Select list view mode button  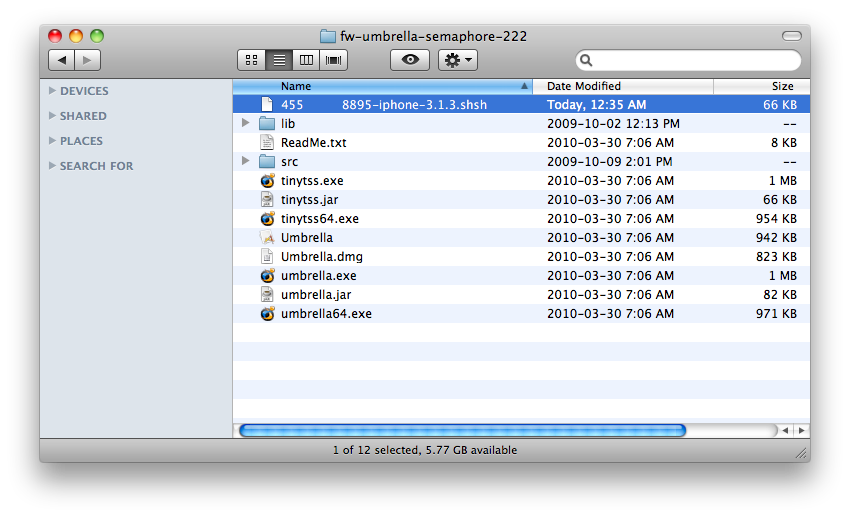click(x=279, y=60)
